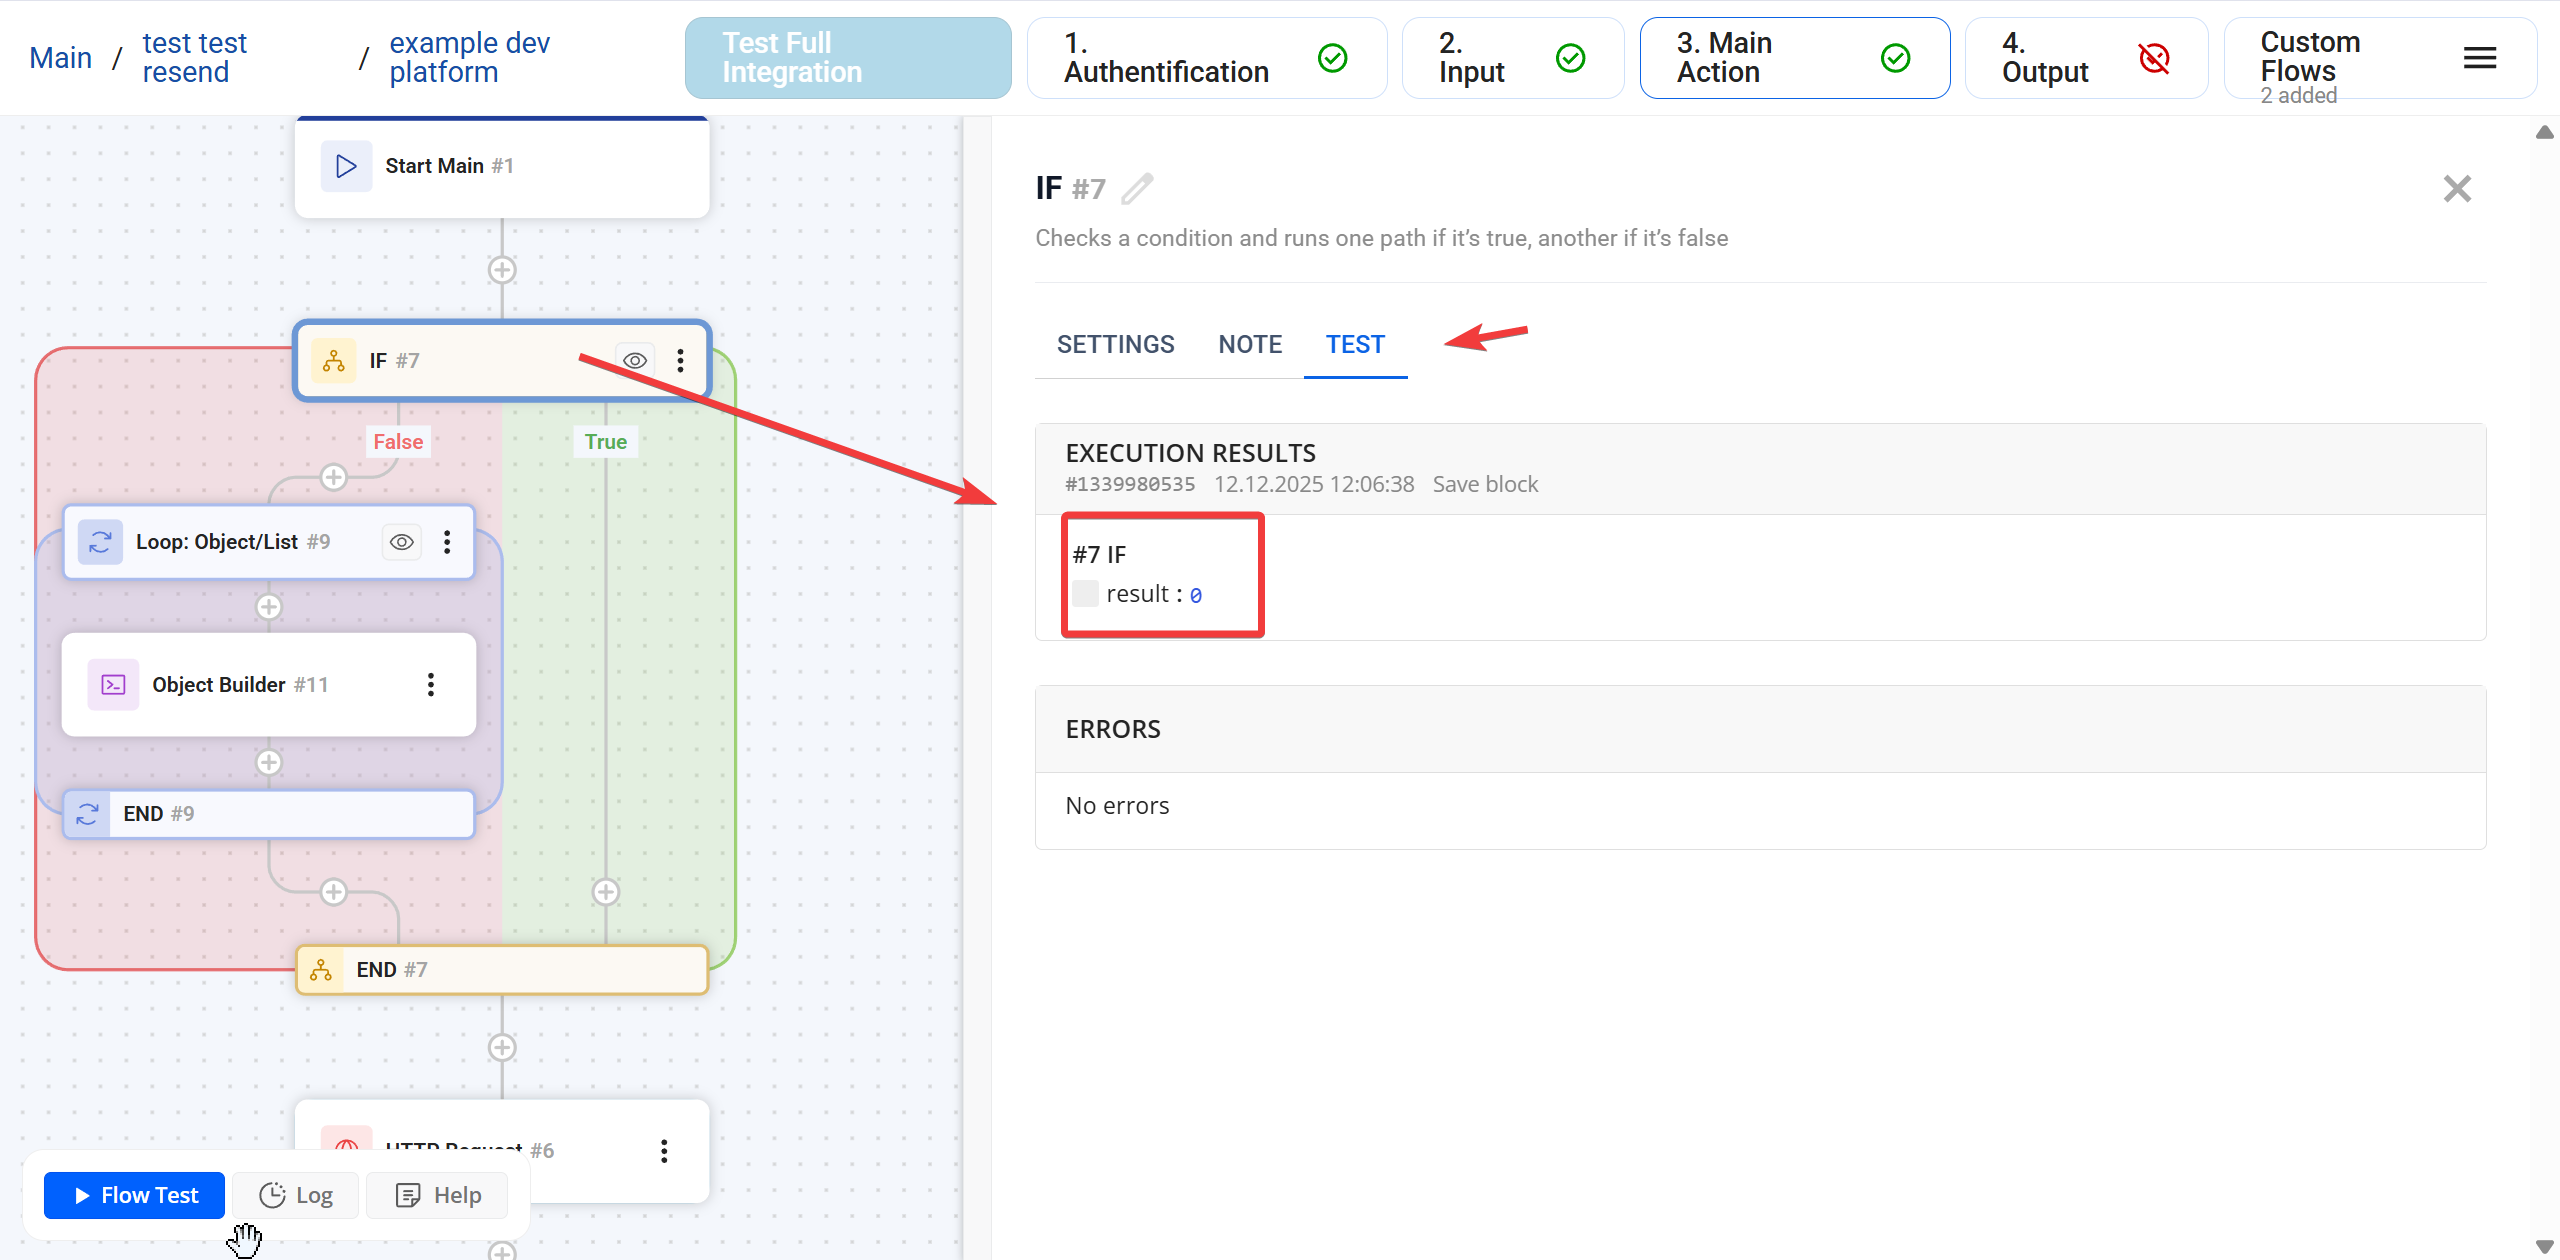The width and height of the screenshot is (2560, 1260).
Task: Toggle eye icon on Loop Object/List #9
Action: click(x=401, y=542)
